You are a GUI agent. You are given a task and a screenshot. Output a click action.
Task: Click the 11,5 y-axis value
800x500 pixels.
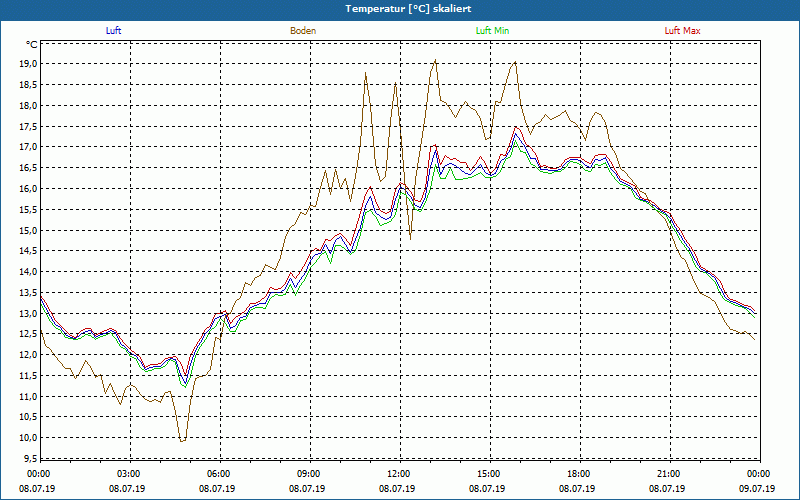tap(28, 376)
